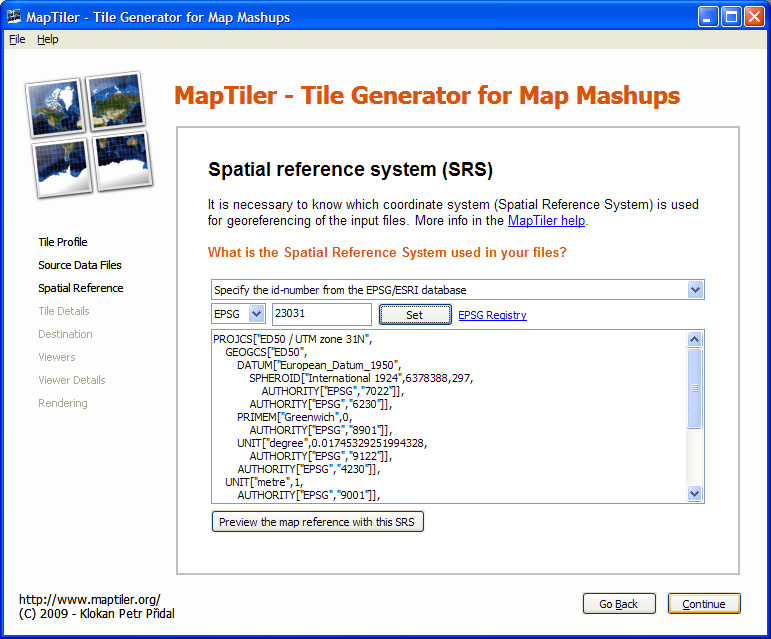Go to the Tile Profile step
The height and width of the screenshot is (639, 771).
click(x=63, y=242)
